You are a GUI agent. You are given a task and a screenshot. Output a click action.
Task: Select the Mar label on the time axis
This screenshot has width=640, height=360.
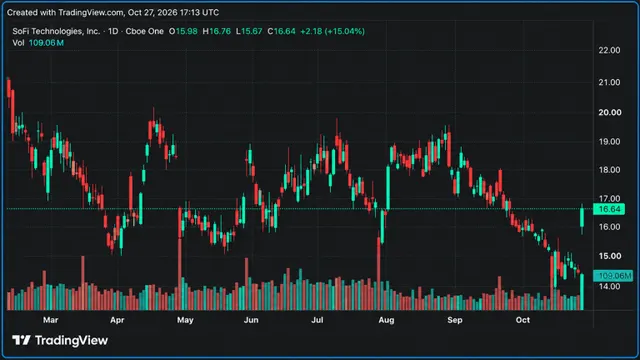tap(51, 320)
